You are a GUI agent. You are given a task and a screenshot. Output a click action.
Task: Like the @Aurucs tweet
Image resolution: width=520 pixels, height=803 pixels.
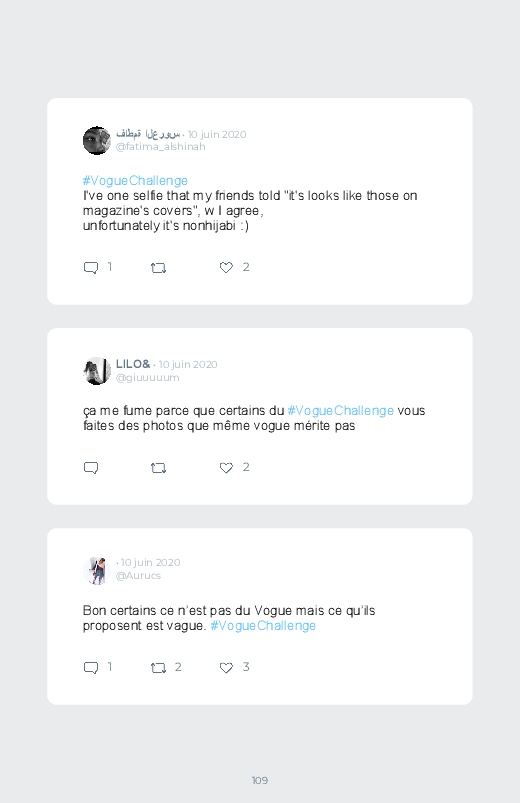tap(226, 667)
